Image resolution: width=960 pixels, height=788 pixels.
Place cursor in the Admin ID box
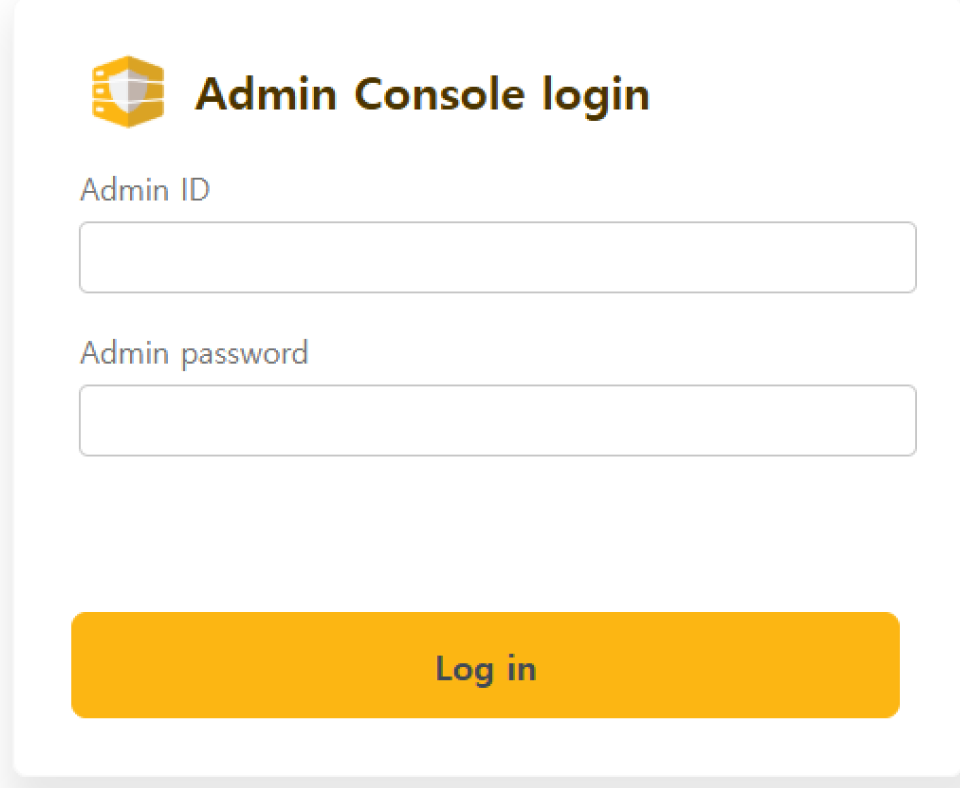(x=497, y=258)
